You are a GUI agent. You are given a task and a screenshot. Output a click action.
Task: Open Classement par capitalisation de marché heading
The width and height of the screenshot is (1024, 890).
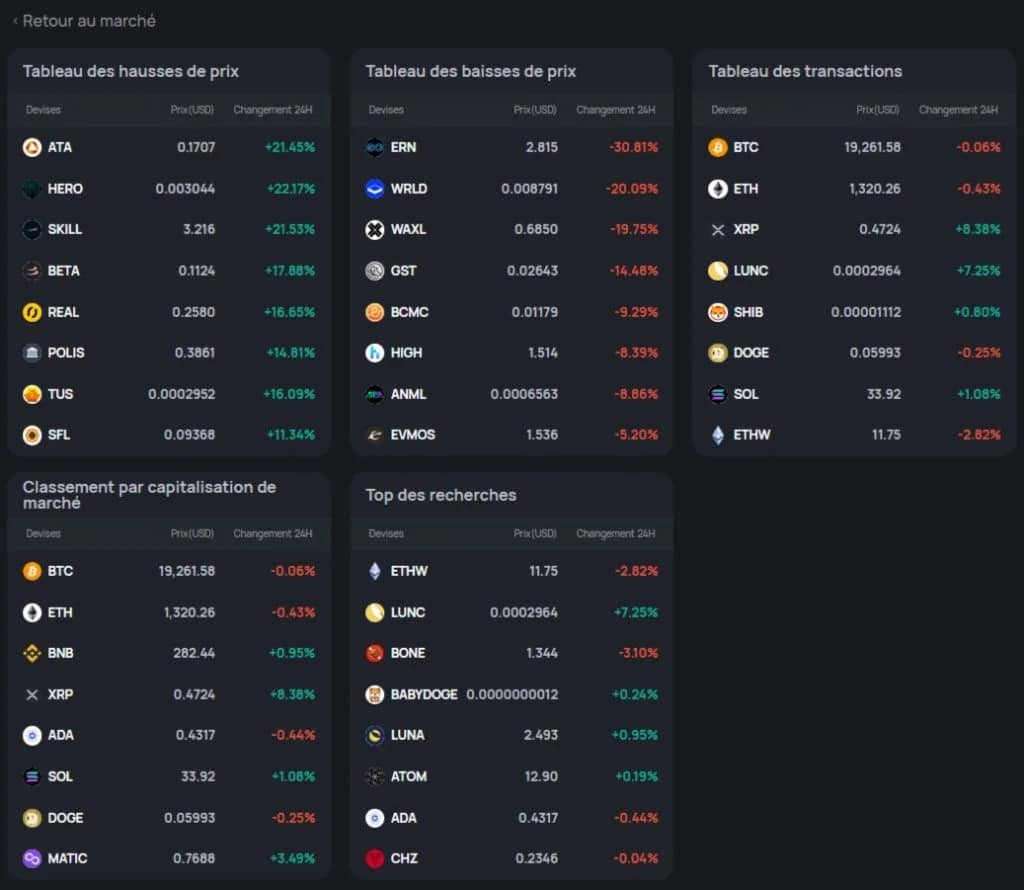pyautogui.click(x=149, y=495)
